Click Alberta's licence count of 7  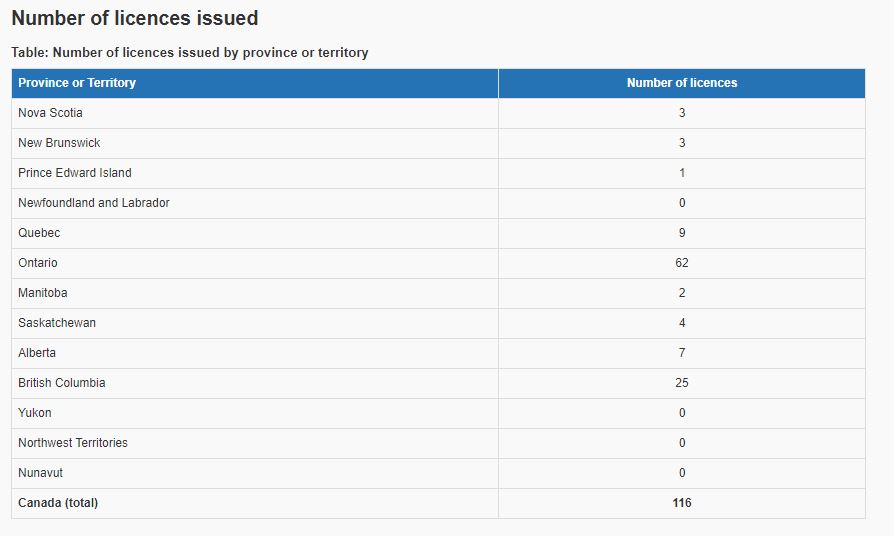[682, 353]
